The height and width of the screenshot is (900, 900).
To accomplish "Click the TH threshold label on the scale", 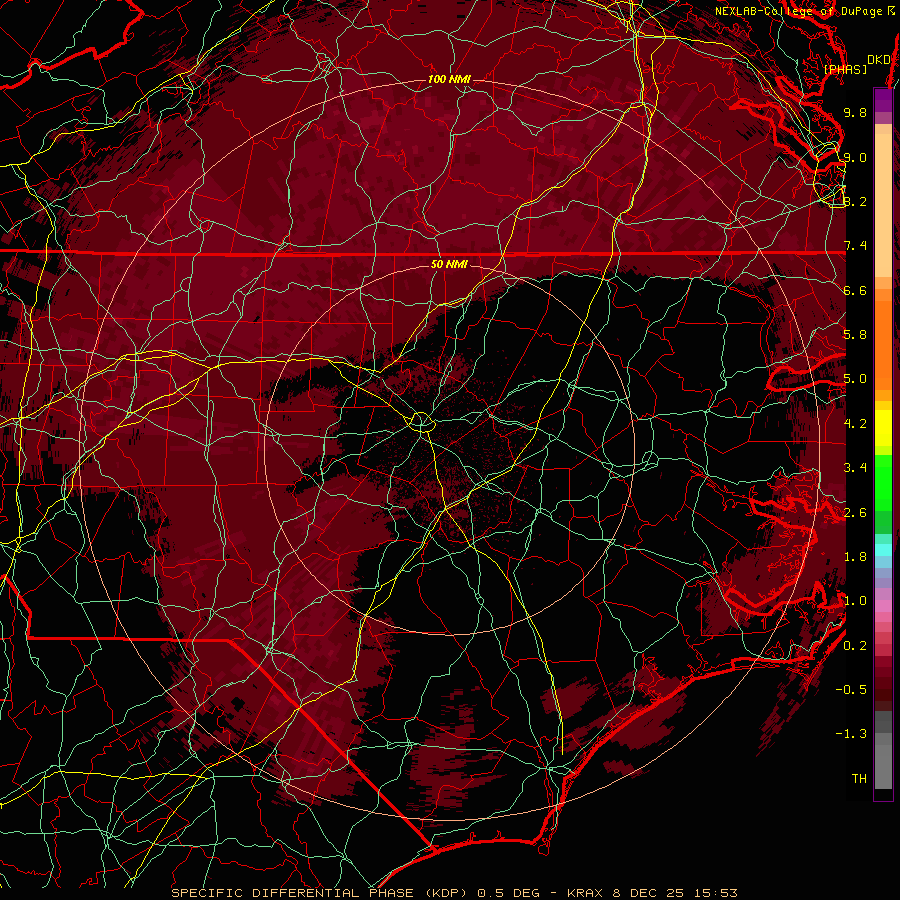I will 859,779.
